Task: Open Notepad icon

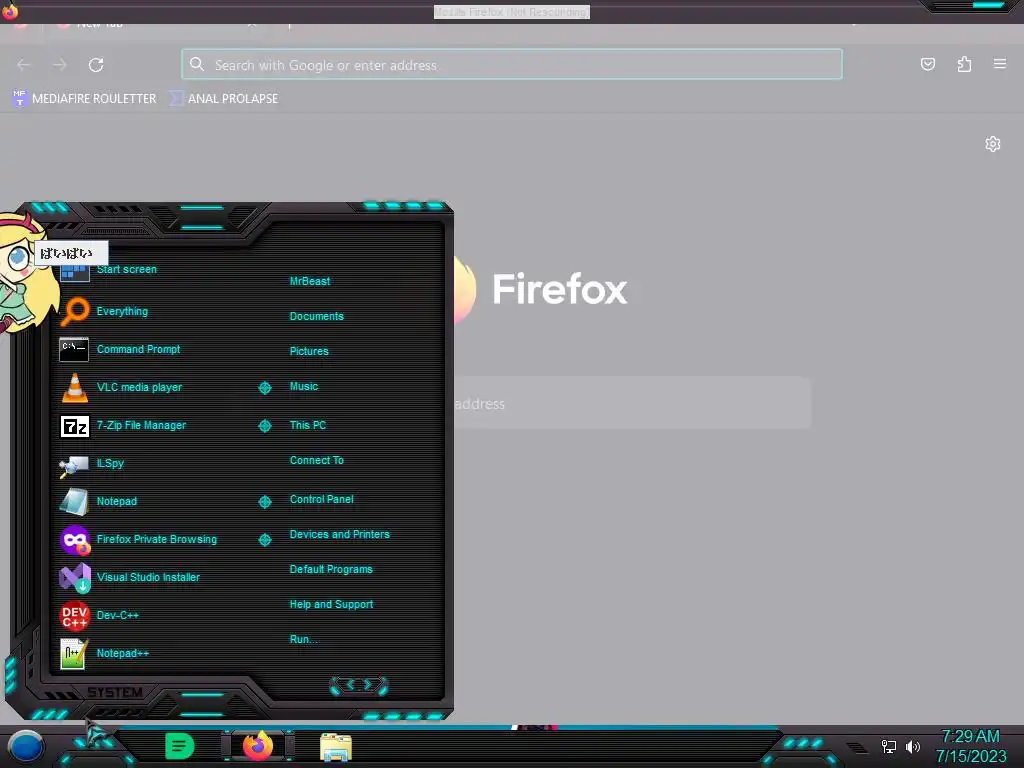Action: tap(74, 502)
